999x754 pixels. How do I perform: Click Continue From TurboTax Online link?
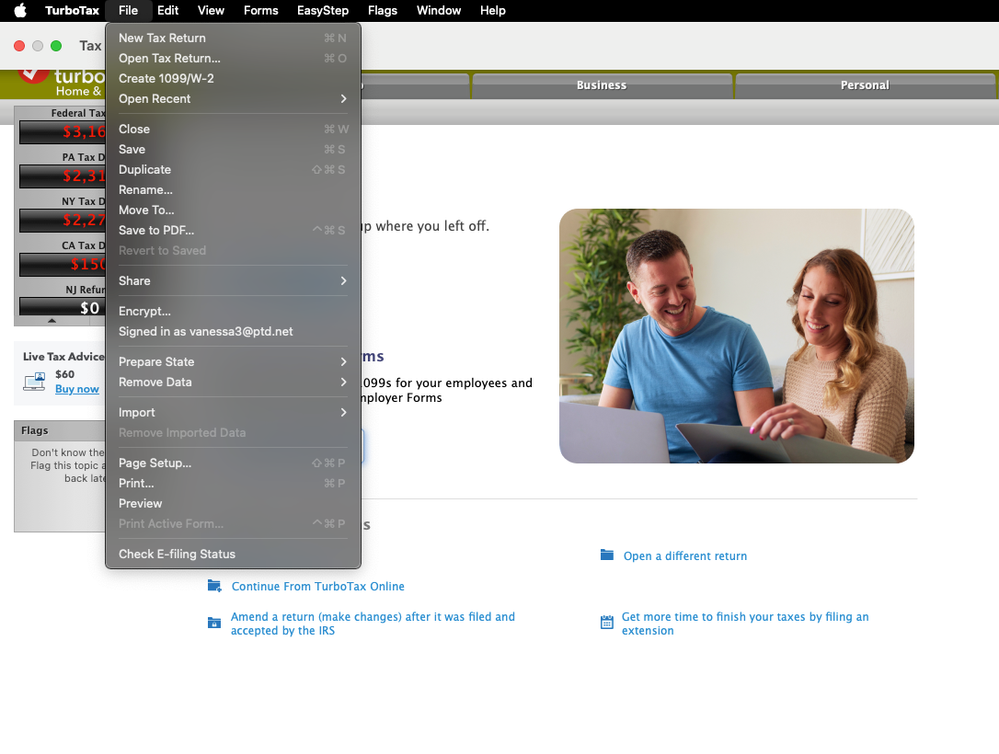[318, 586]
